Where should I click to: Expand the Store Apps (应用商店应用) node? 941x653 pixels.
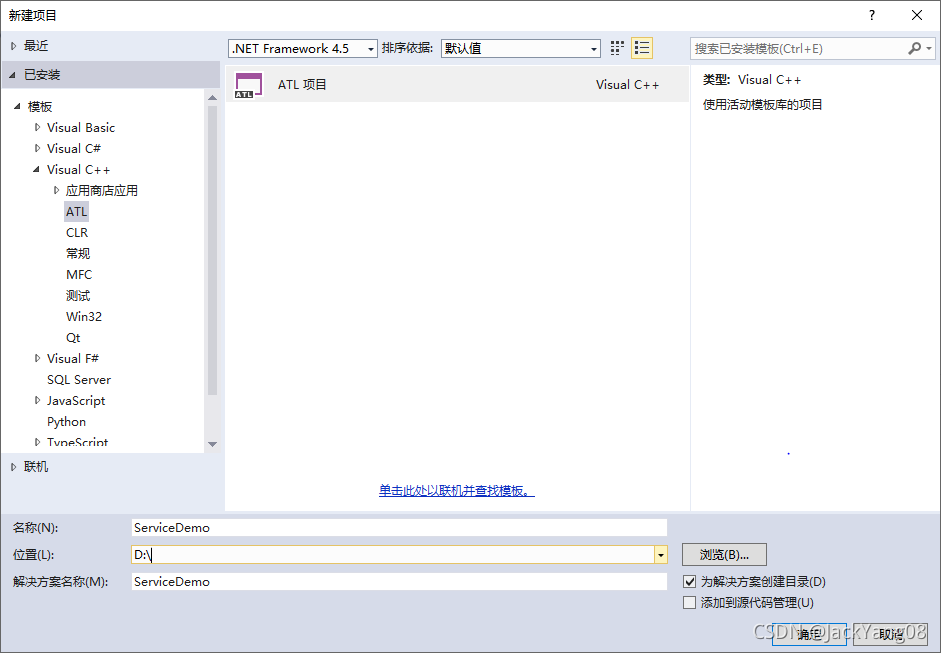56,190
